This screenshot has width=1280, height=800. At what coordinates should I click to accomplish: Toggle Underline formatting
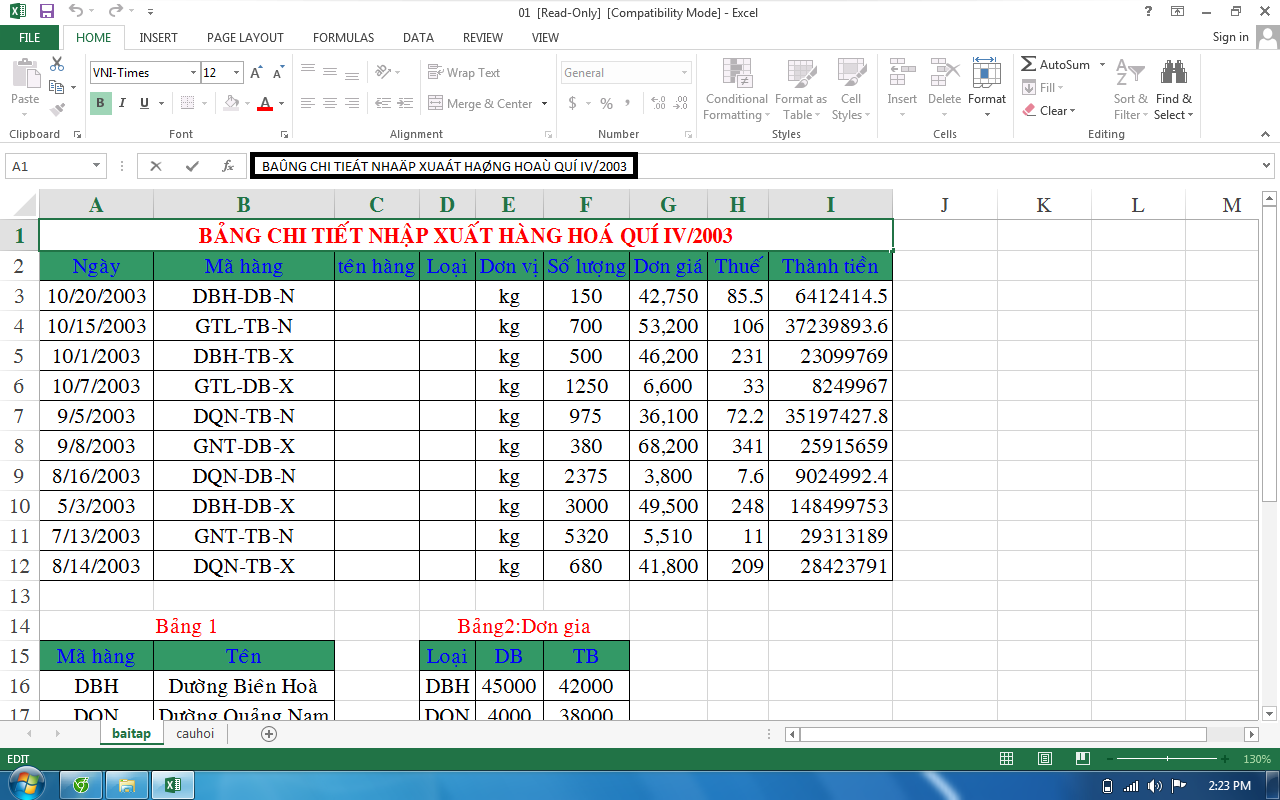click(x=144, y=103)
